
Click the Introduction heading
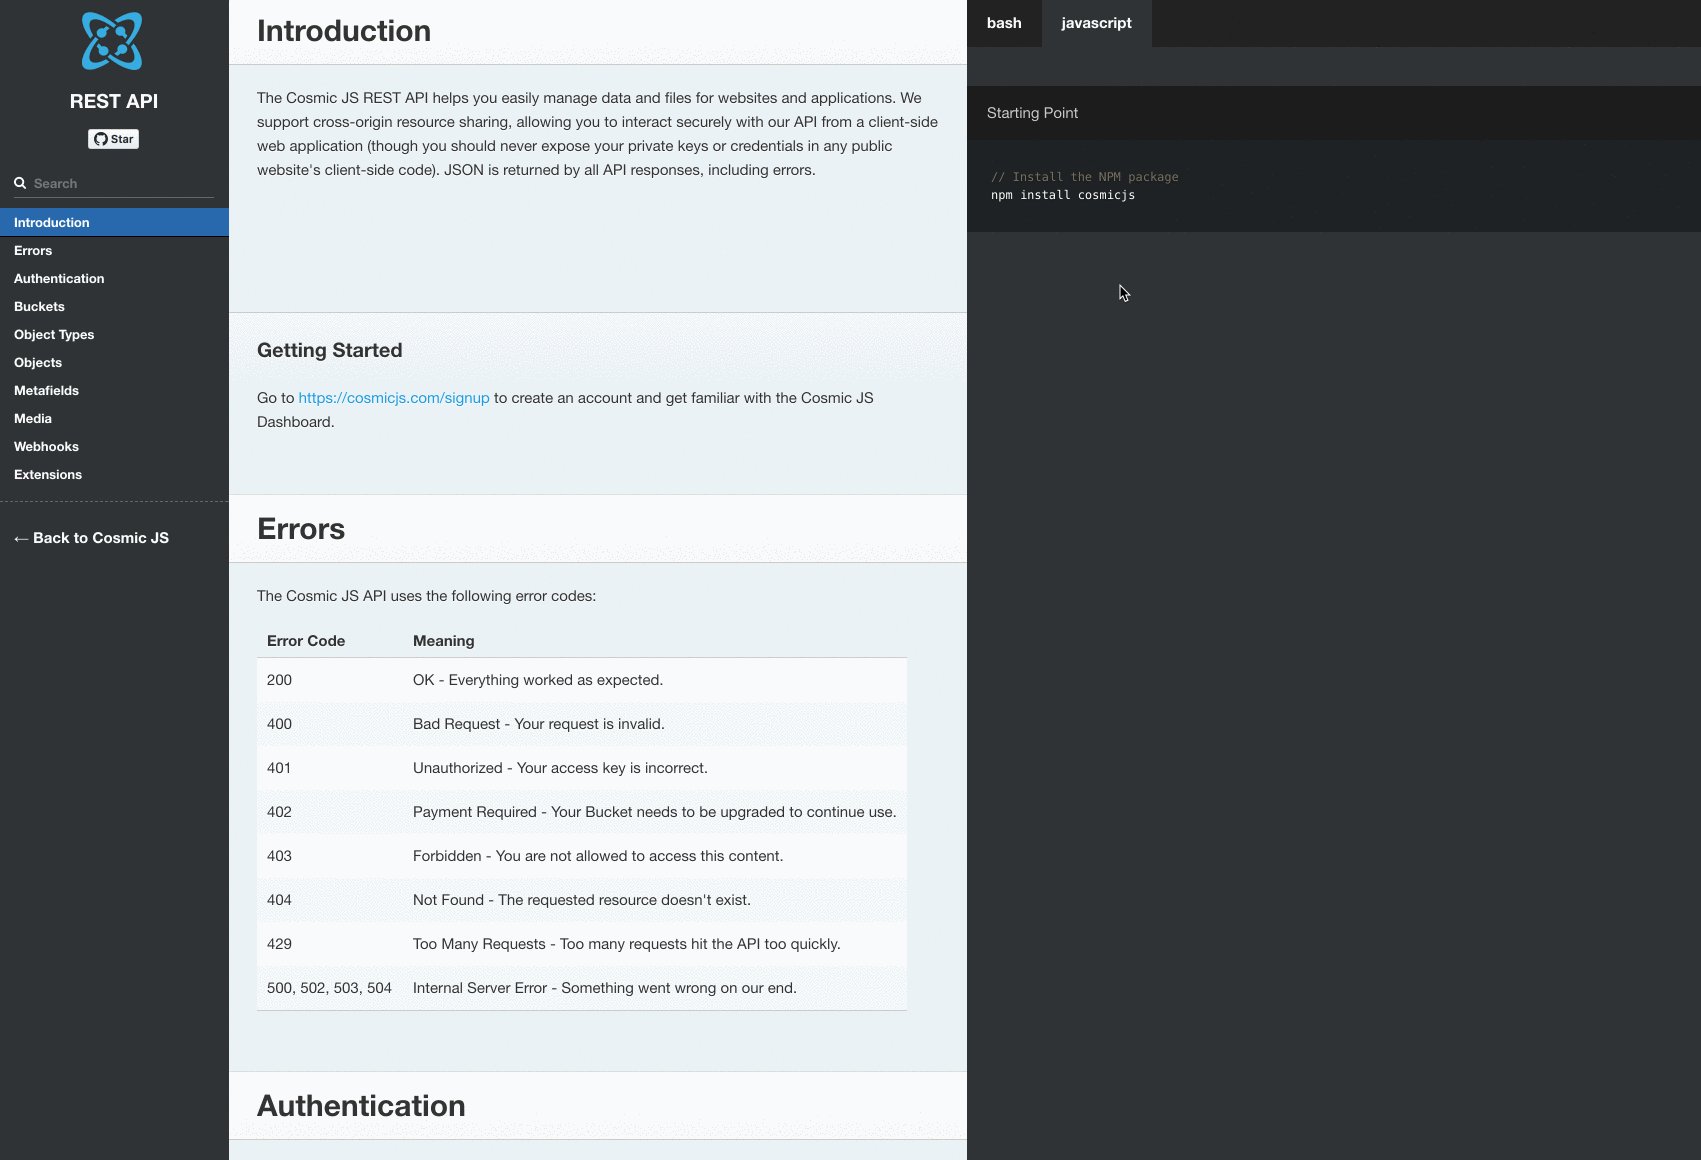pos(344,31)
